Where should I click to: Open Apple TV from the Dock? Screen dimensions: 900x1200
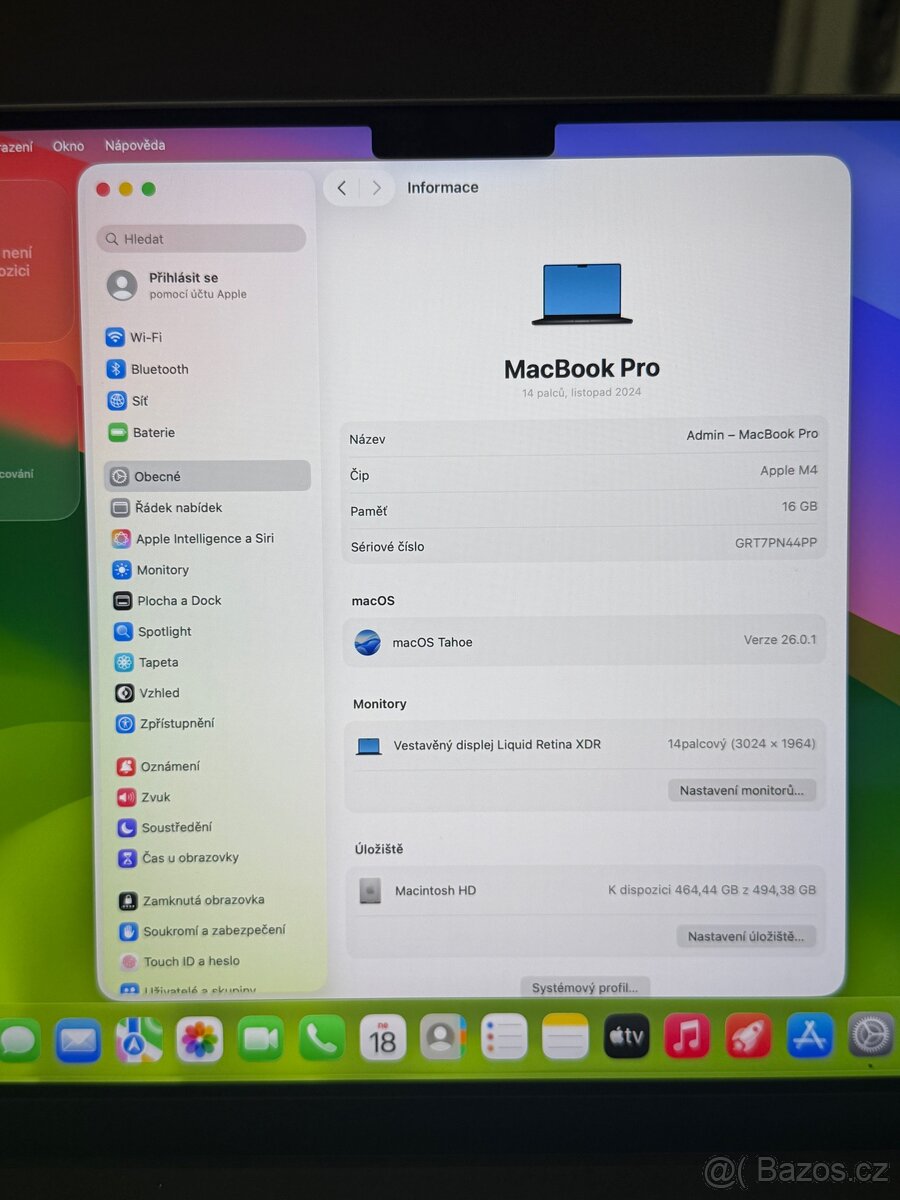[x=627, y=1037]
